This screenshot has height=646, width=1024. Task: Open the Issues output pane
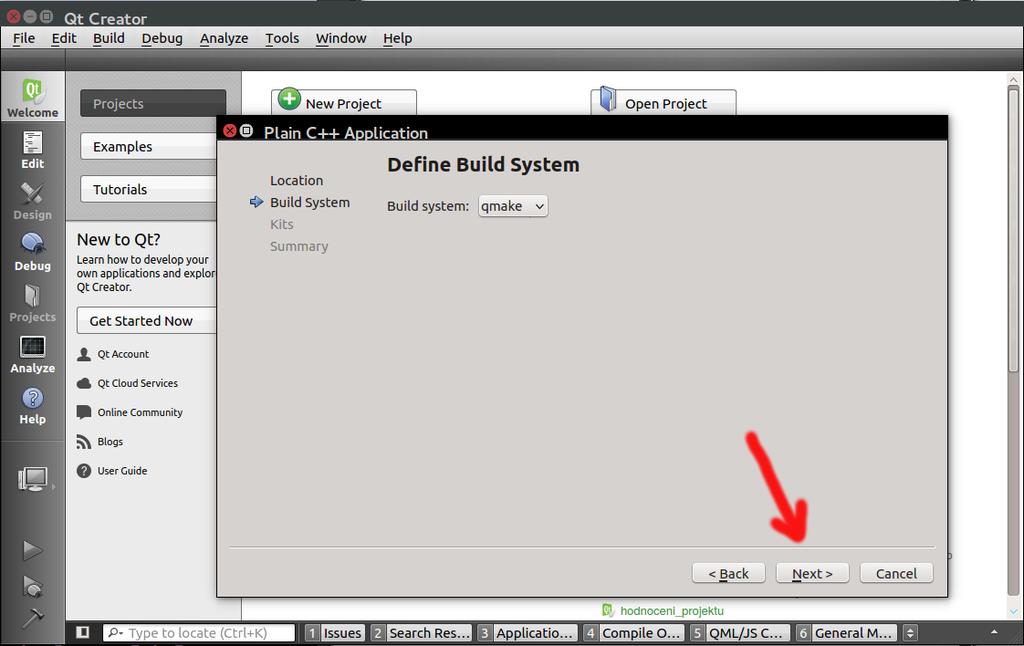pos(334,632)
